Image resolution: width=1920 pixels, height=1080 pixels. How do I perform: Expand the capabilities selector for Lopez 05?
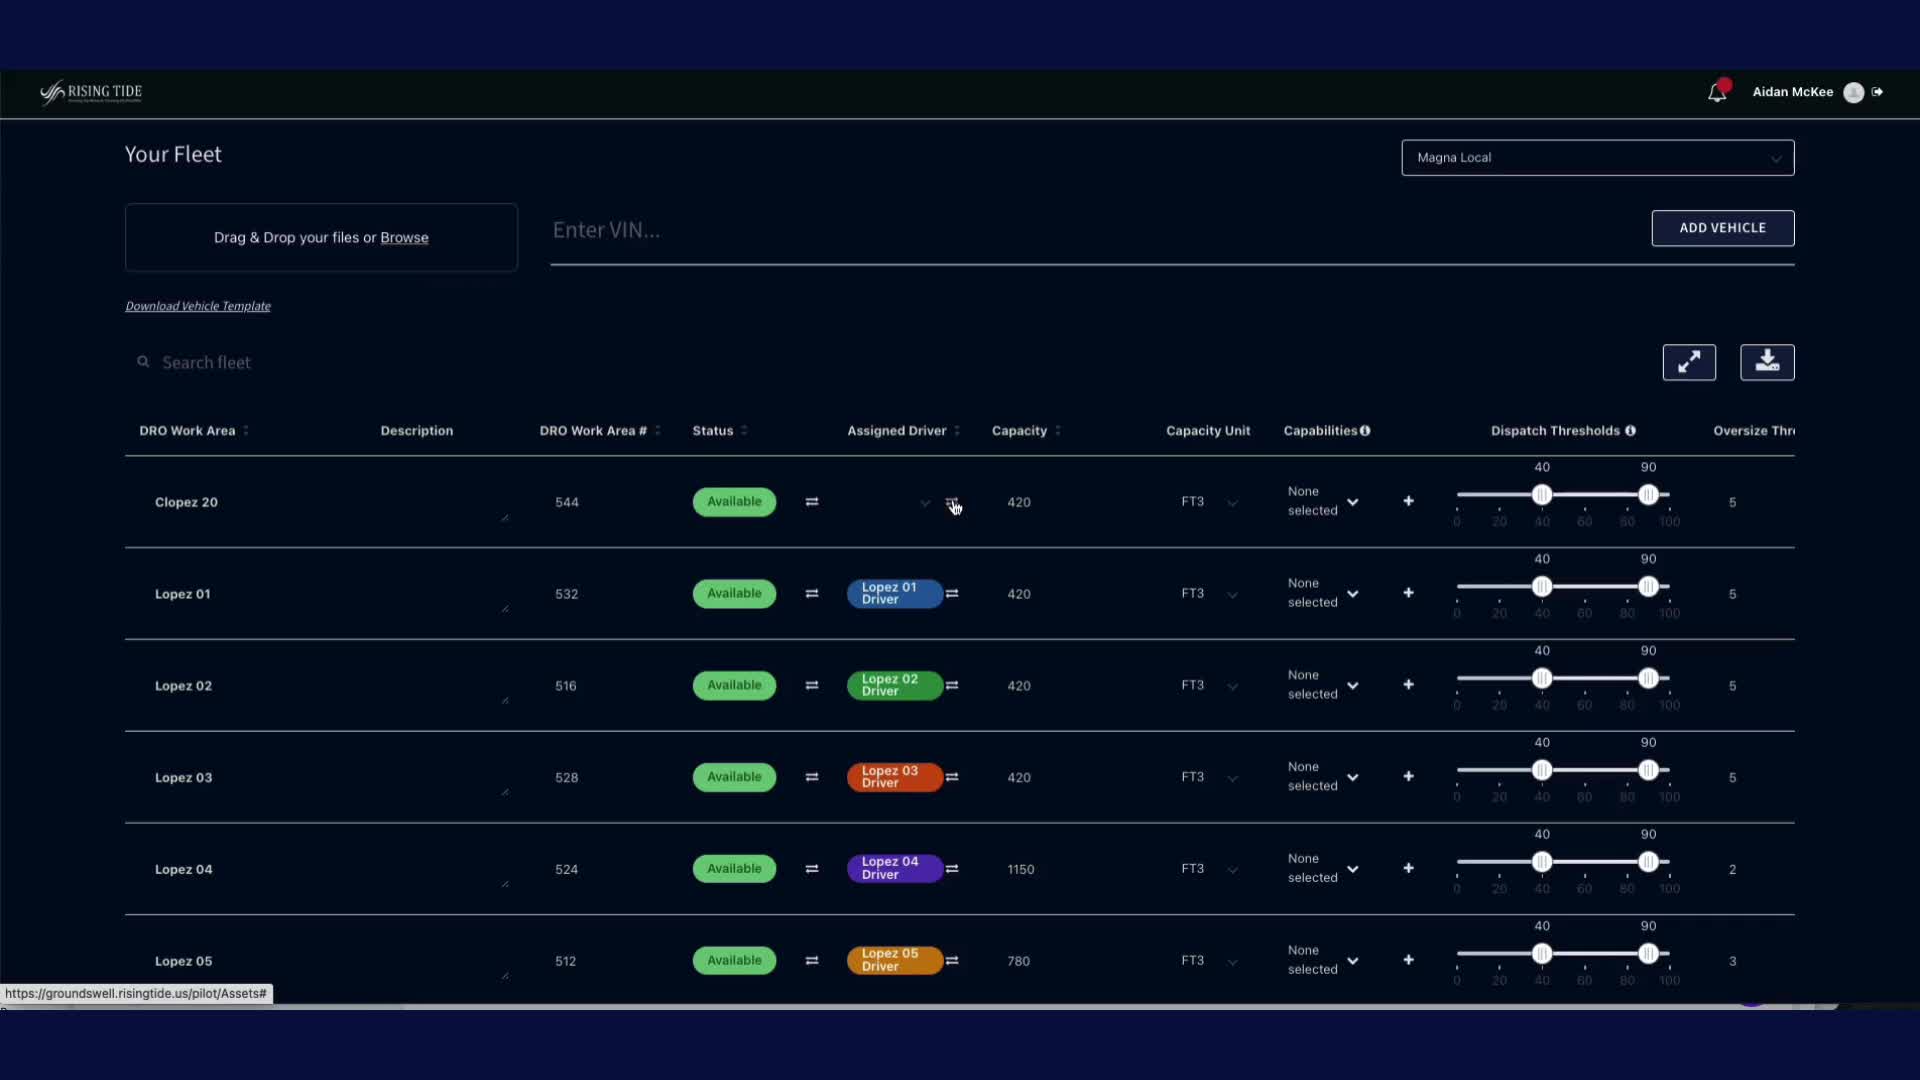click(x=1352, y=961)
